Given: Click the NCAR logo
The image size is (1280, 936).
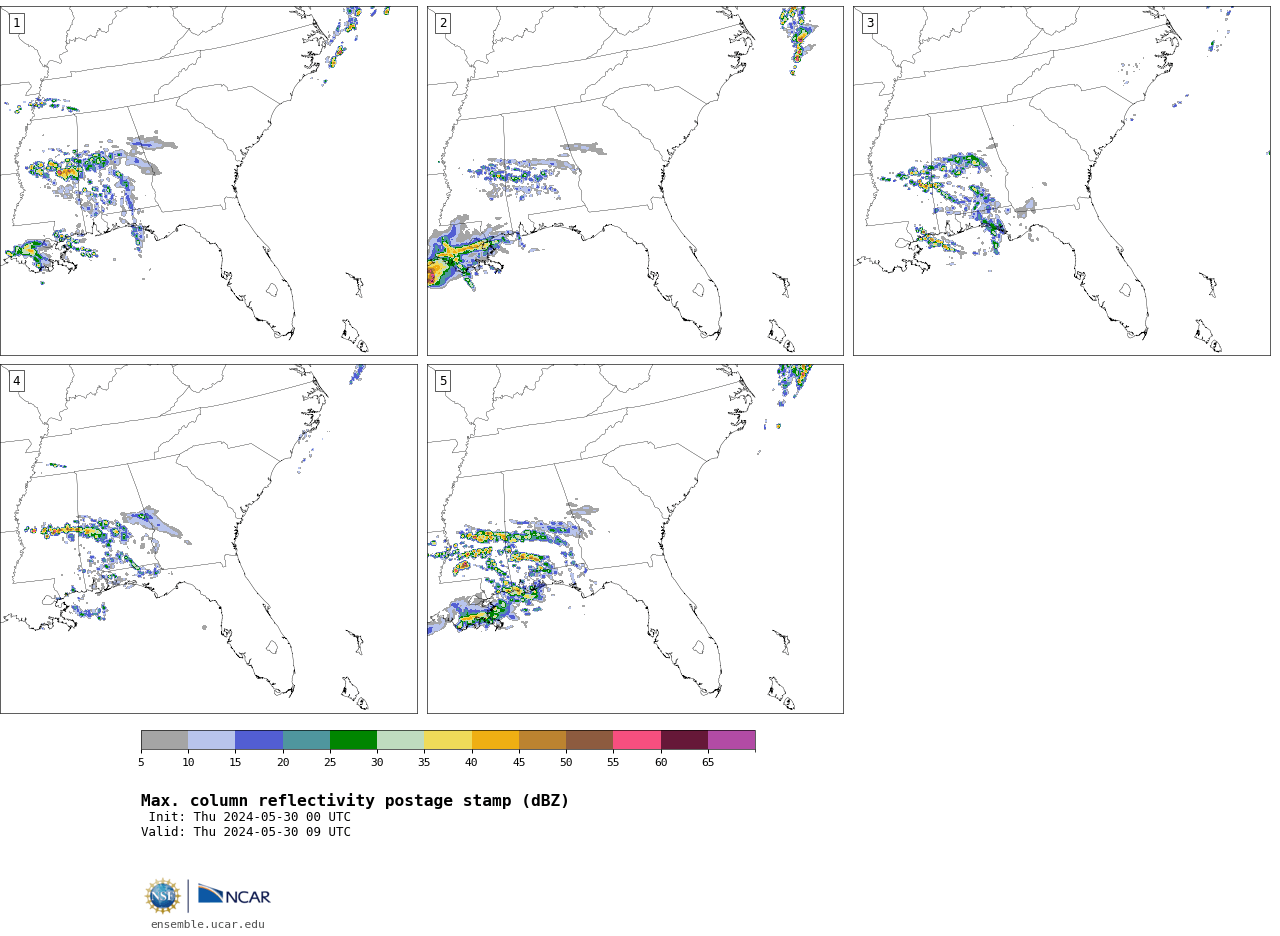Looking at the screenshot, I should tap(234, 895).
